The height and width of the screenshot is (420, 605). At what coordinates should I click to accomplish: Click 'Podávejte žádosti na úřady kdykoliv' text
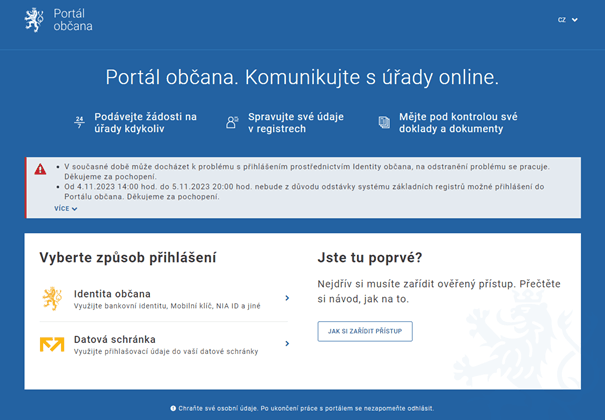pos(145,123)
